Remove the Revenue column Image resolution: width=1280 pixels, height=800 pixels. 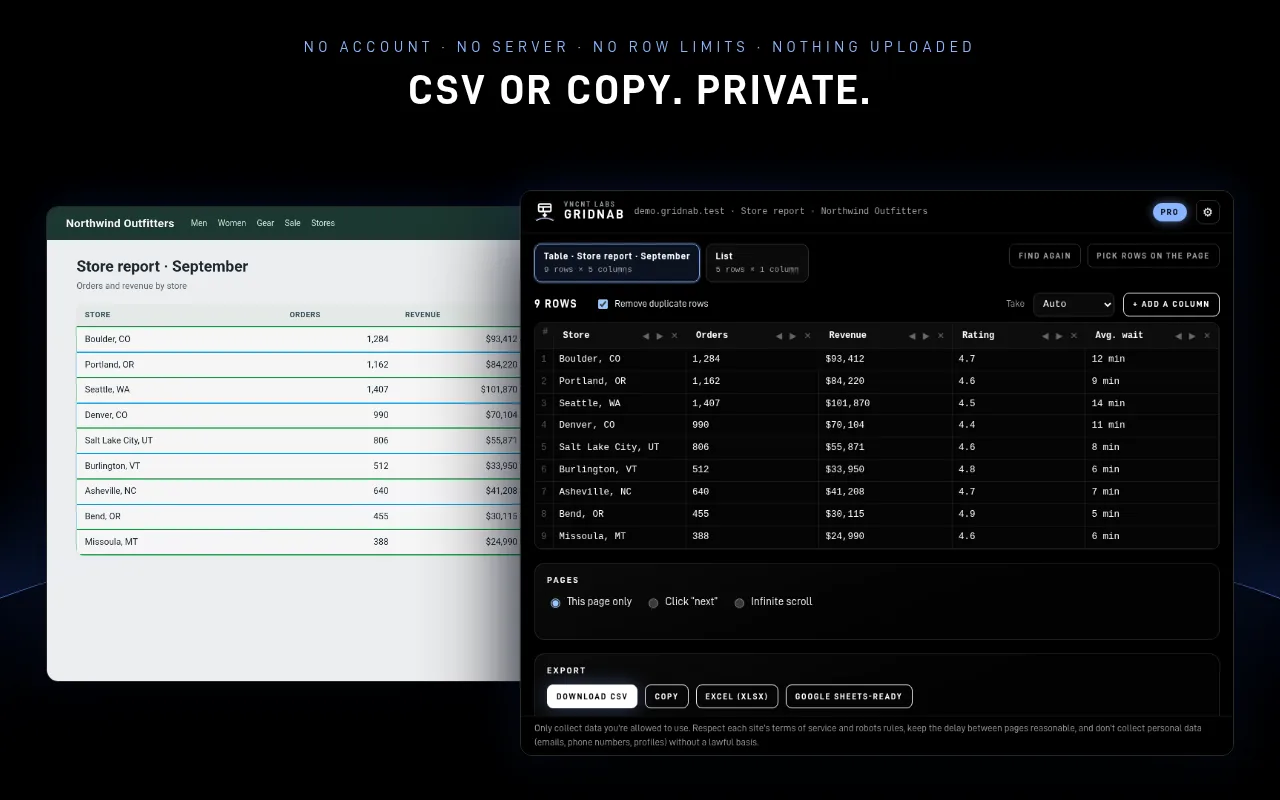(940, 336)
